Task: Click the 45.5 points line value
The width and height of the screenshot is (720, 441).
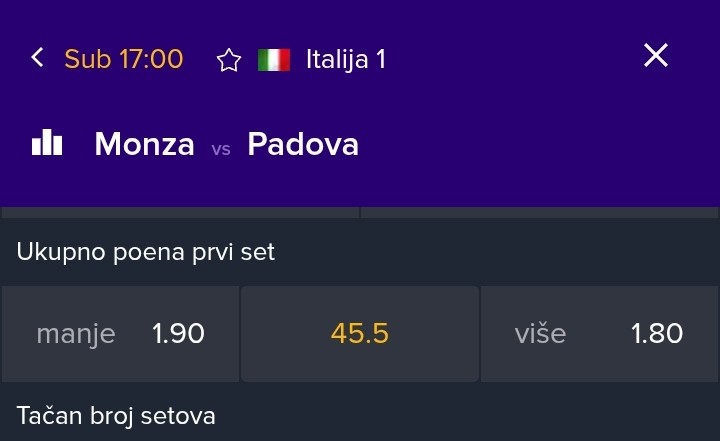Action: 360,334
